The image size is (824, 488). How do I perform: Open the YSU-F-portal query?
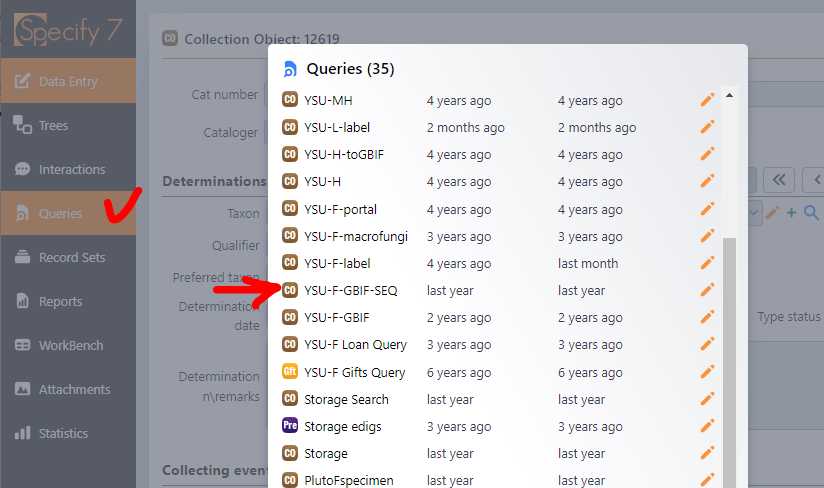coord(340,210)
